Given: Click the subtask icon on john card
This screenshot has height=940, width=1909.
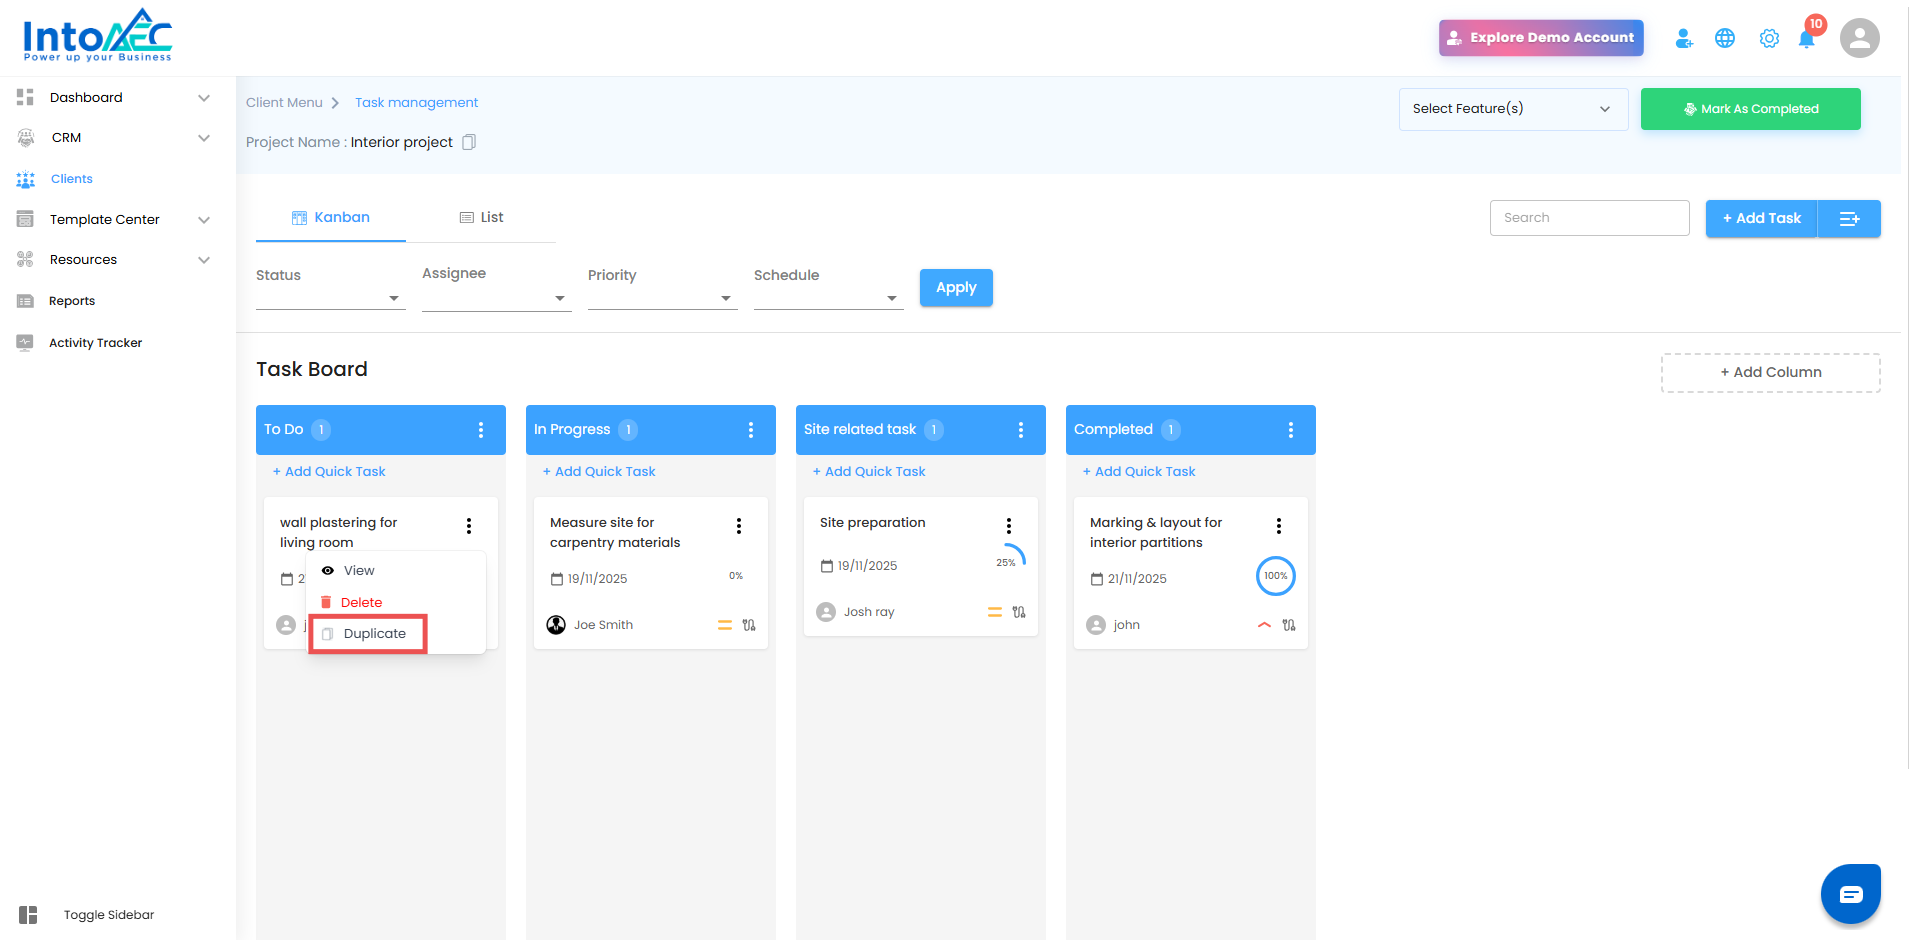Looking at the screenshot, I should tap(1289, 625).
